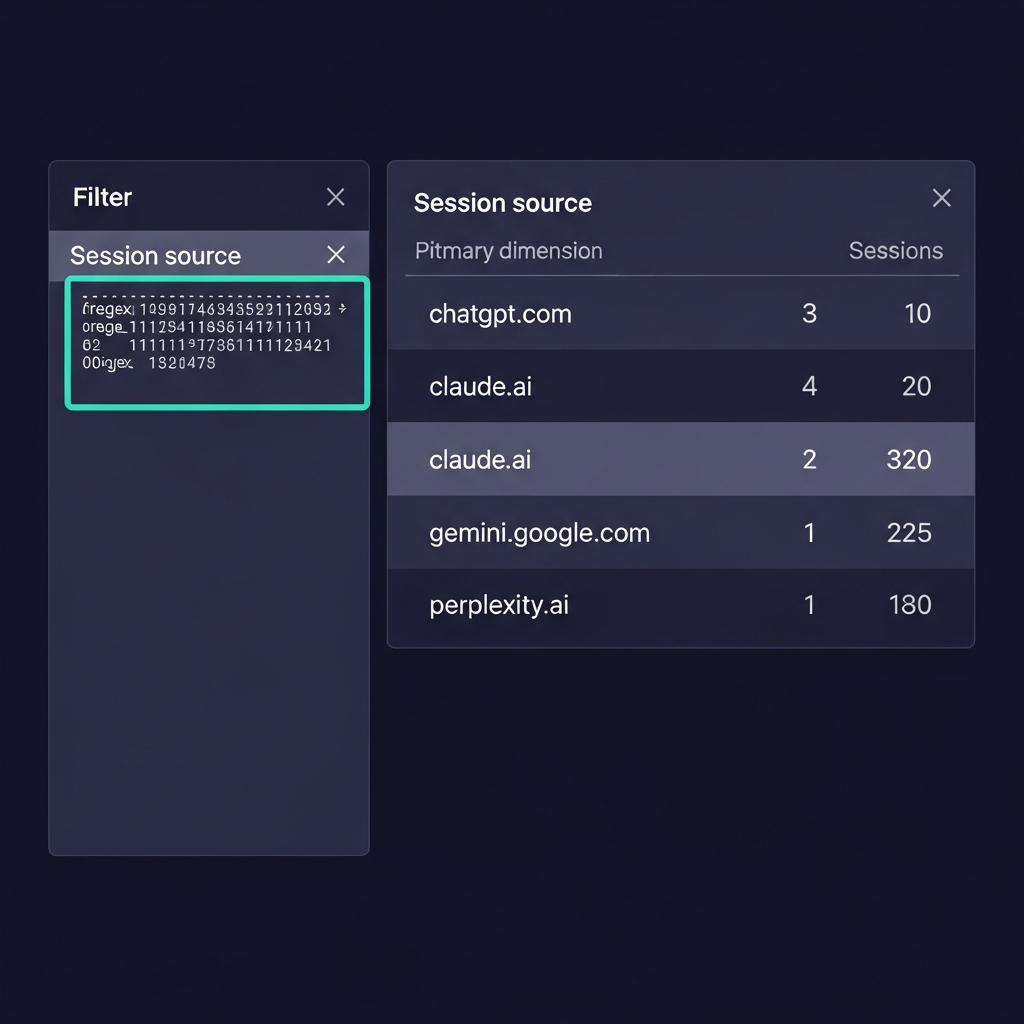Click into the regex filter text box

click(x=217, y=344)
